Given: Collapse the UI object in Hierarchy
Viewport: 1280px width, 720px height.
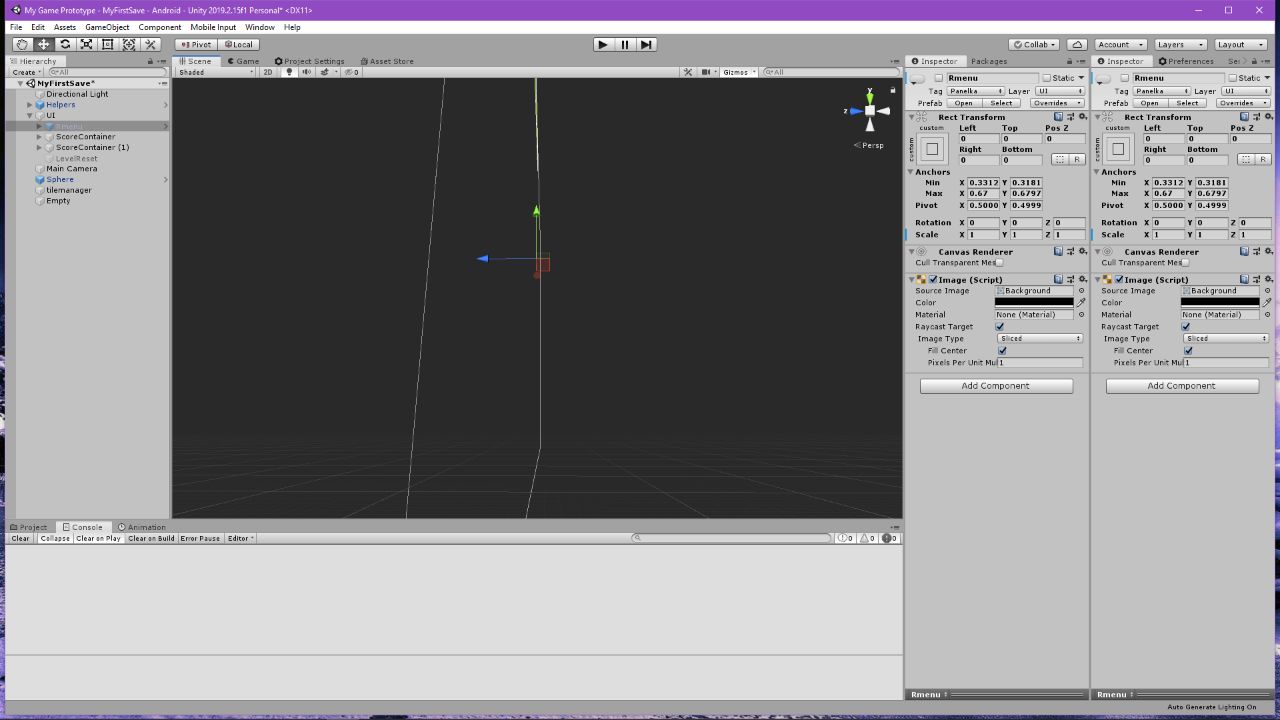Looking at the screenshot, I should click(x=30, y=115).
